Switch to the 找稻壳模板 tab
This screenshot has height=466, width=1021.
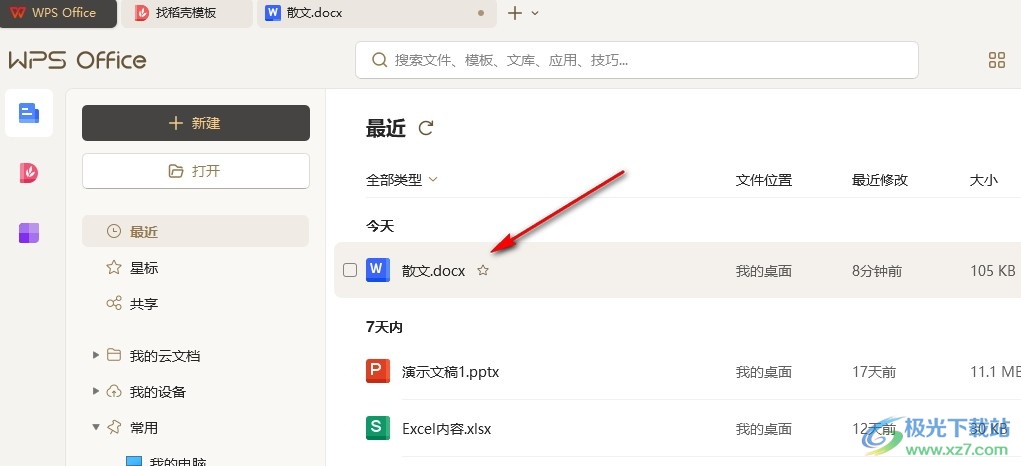coord(186,13)
